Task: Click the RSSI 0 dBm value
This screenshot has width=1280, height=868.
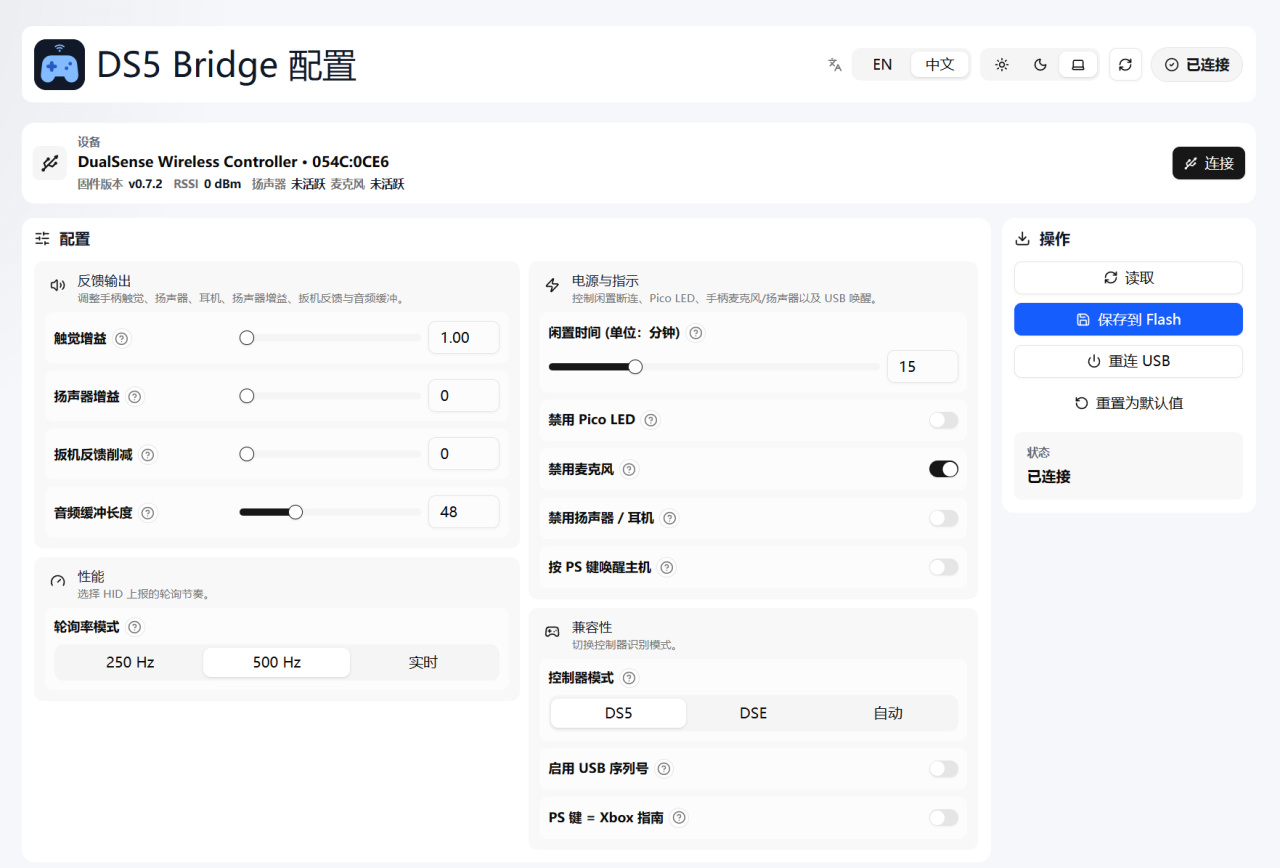Action: tap(222, 184)
